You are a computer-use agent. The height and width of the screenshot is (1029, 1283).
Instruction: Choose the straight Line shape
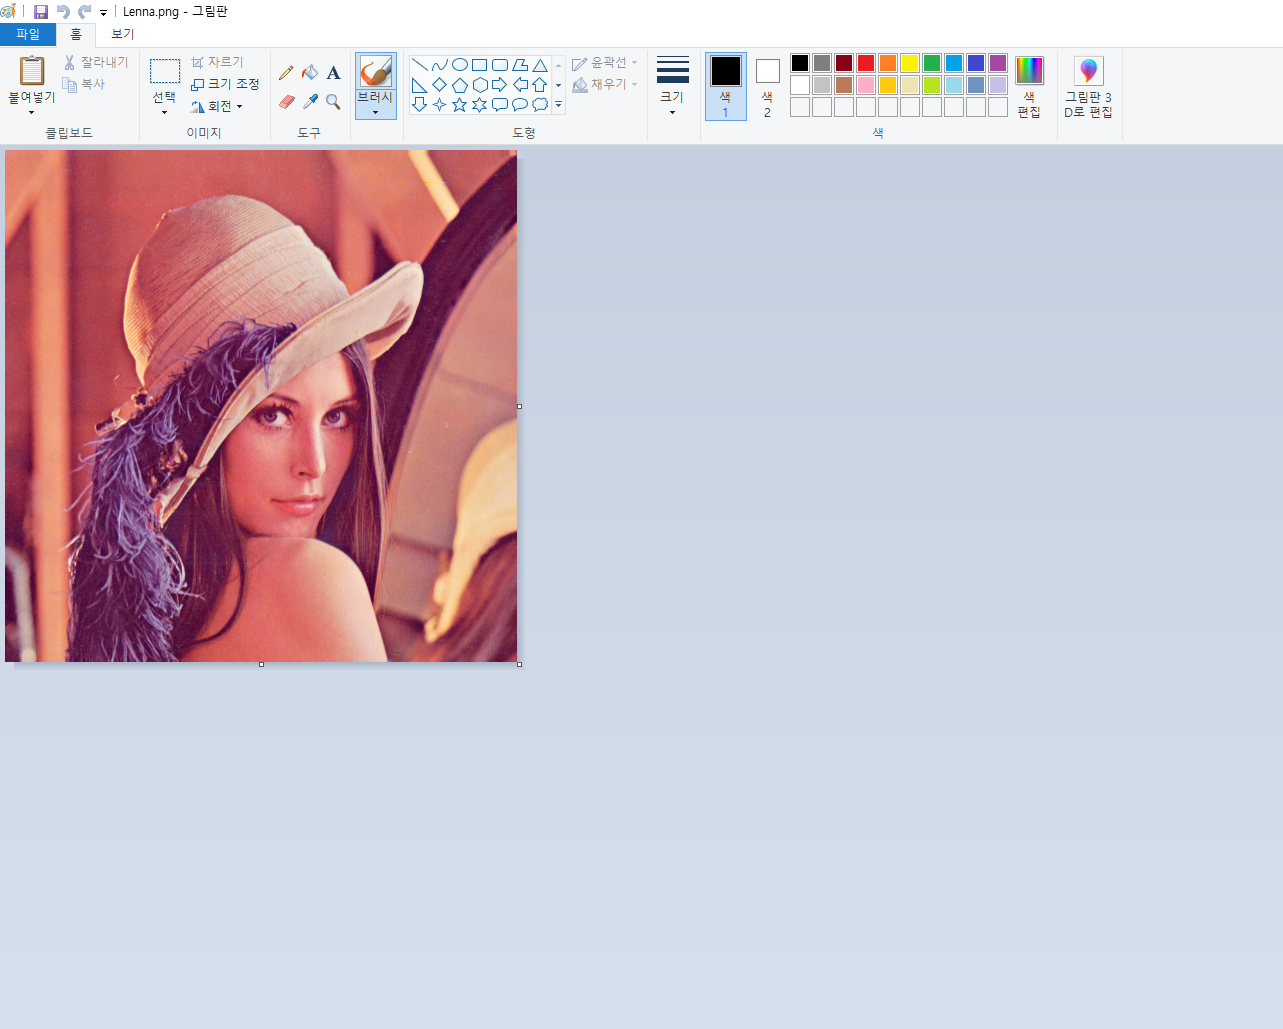(420, 65)
